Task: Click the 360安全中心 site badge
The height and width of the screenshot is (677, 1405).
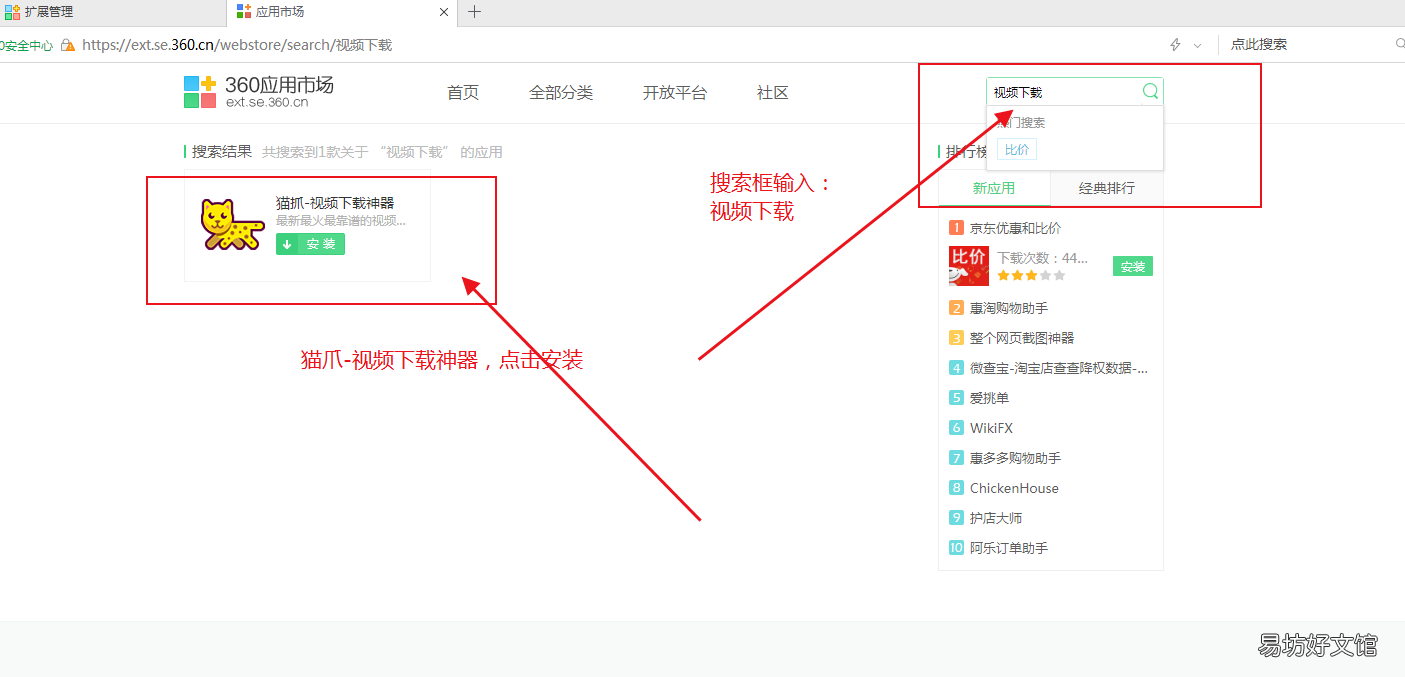Action: point(27,45)
